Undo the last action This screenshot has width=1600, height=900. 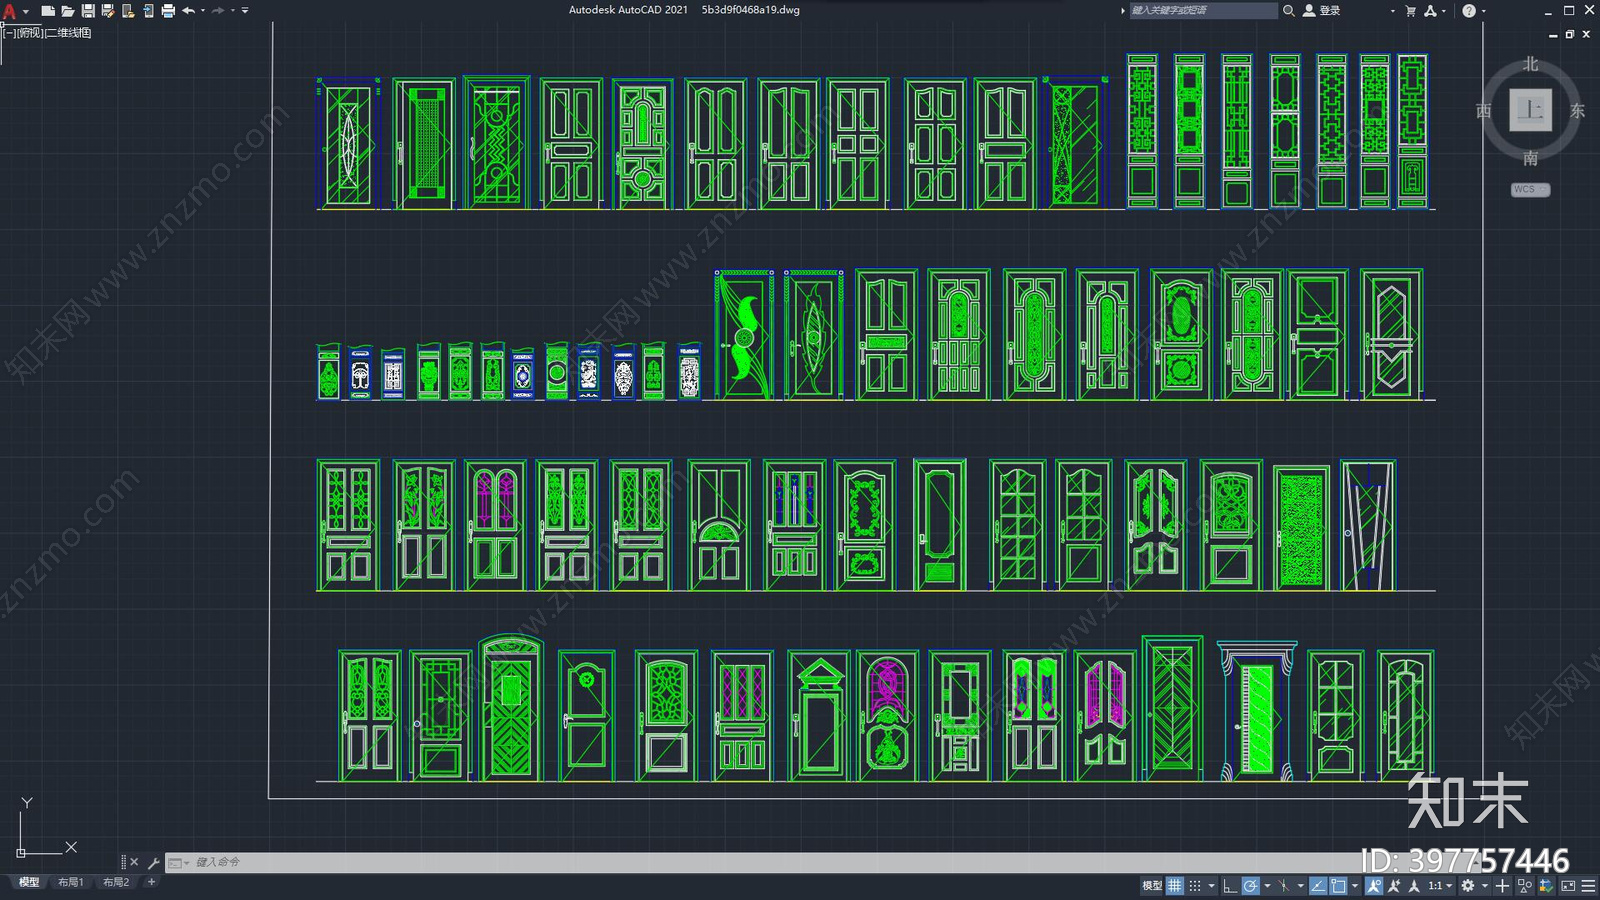[188, 11]
